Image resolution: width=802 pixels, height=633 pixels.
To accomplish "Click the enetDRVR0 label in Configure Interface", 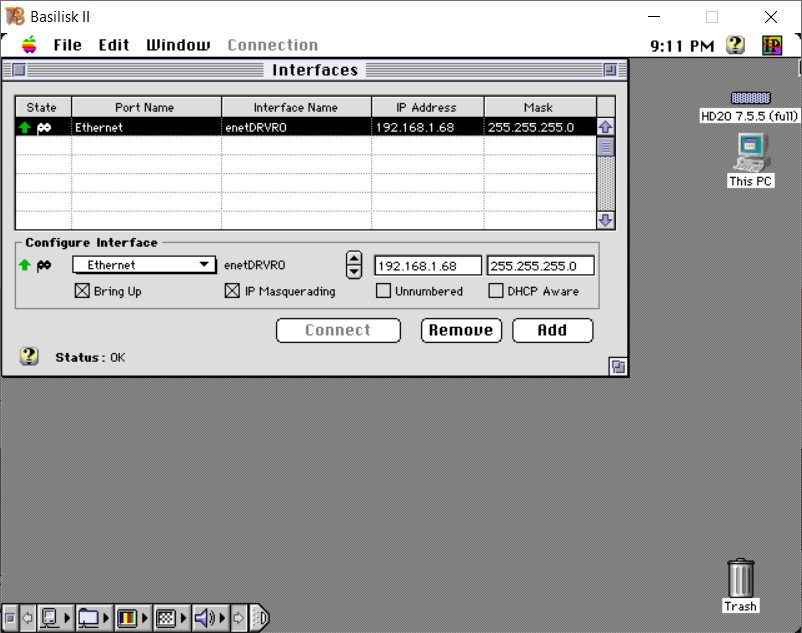I will [x=255, y=265].
